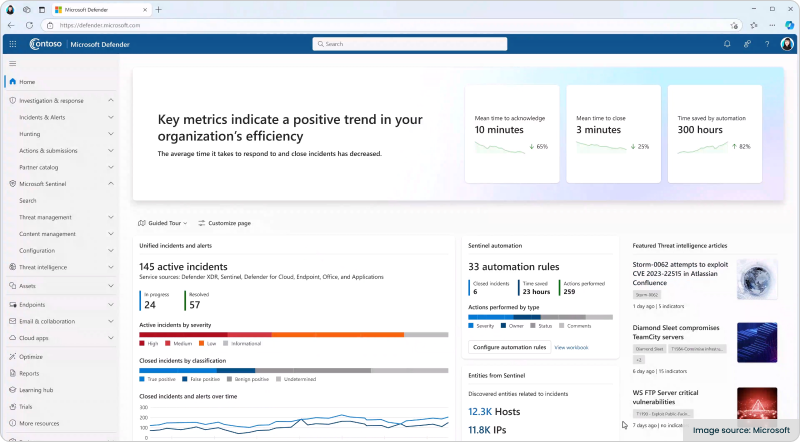Click the Email & collaboration envelope icon
800x442 pixels.
point(13,321)
